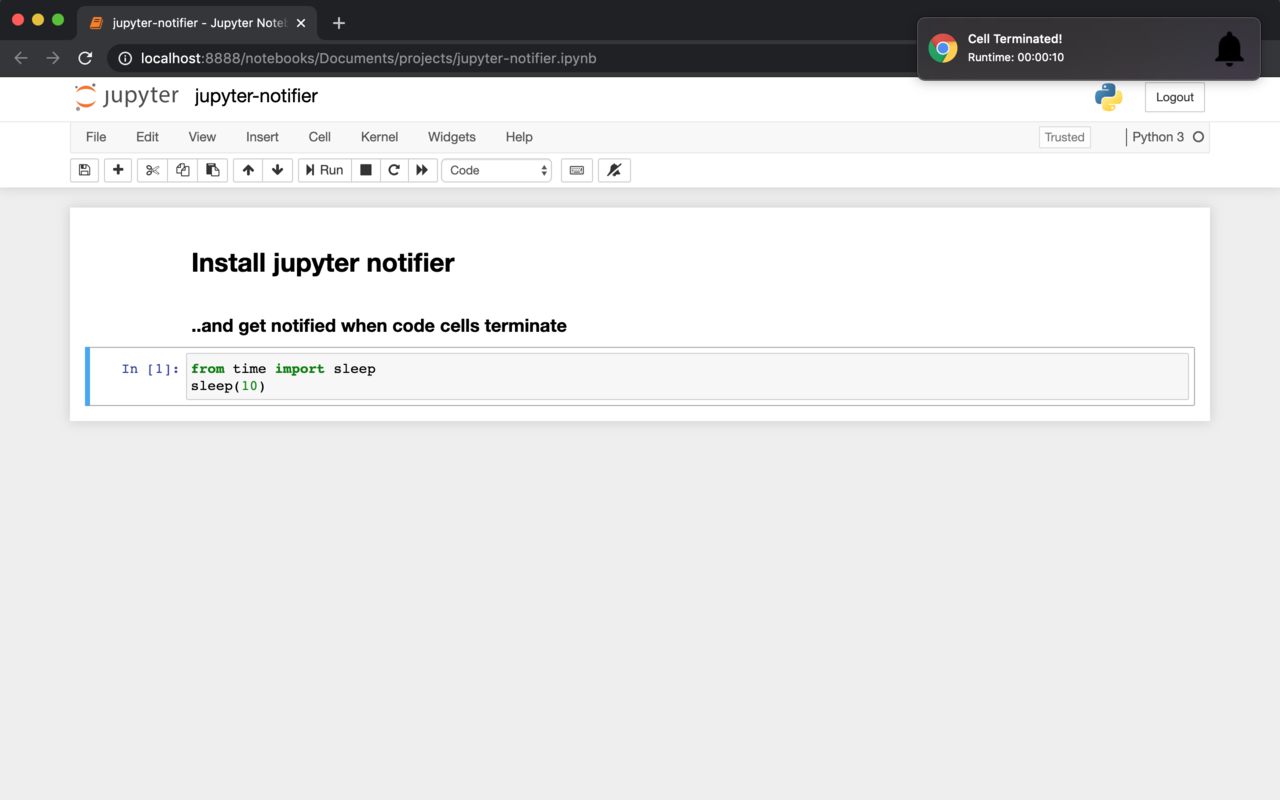This screenshot has height=800, width=1280.
Task: Interrupt the kernel with stop icon
Action: click(x=366, y=170)
